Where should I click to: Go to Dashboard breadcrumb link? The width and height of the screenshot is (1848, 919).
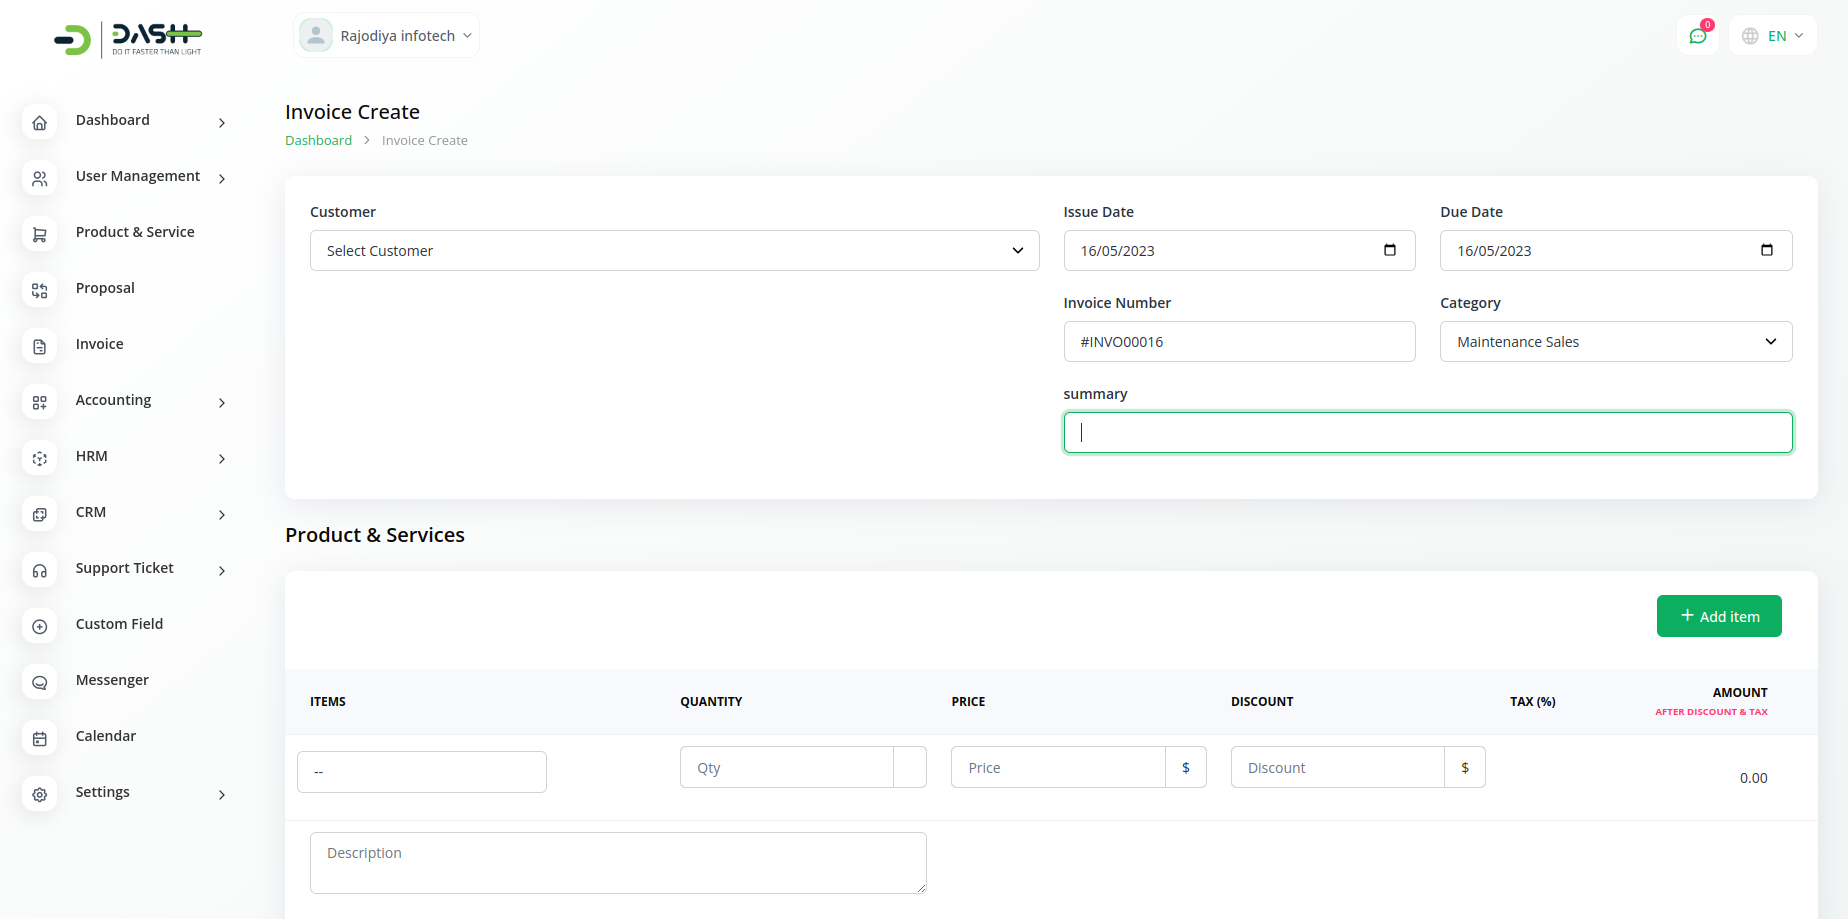pyautogui.click(x=318, y=141)
